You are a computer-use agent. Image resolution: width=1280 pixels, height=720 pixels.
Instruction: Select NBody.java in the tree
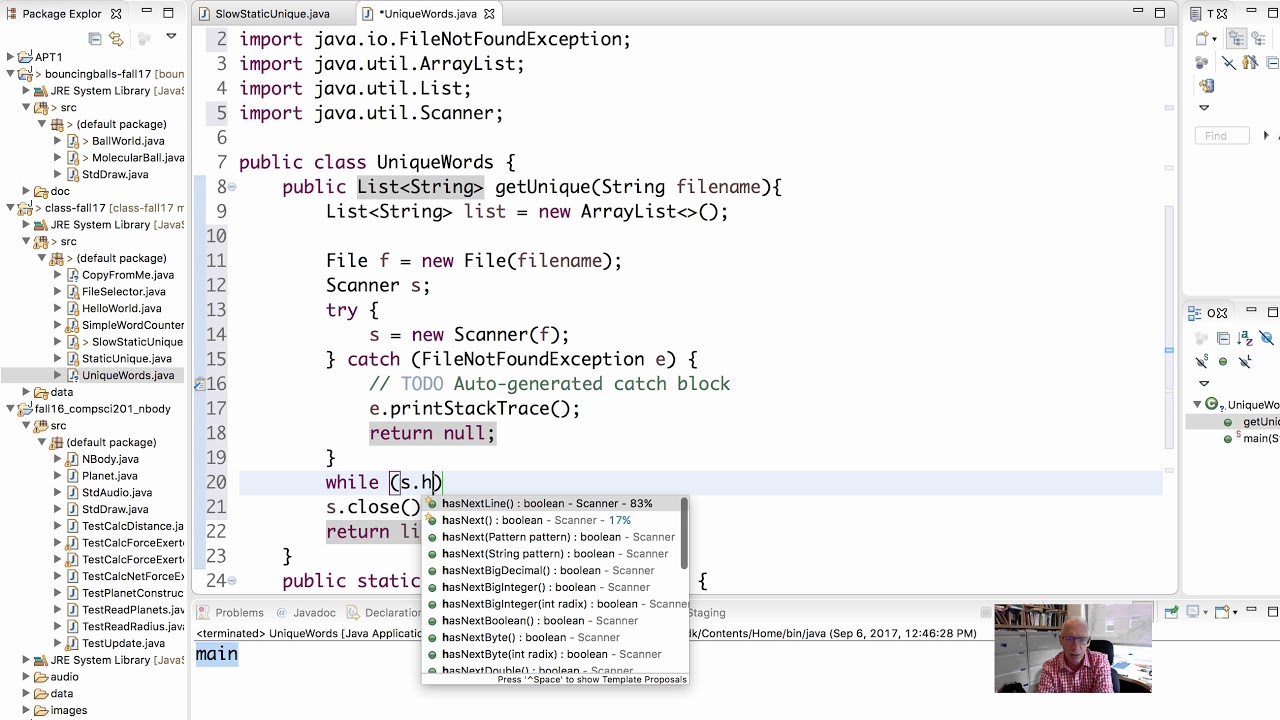tap(109, 459)
